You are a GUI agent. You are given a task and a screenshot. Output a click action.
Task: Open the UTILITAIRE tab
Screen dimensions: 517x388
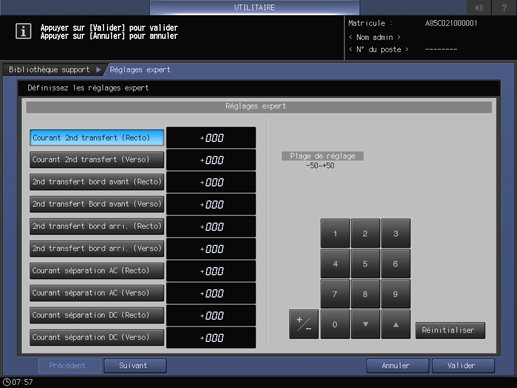pos(254,7)
